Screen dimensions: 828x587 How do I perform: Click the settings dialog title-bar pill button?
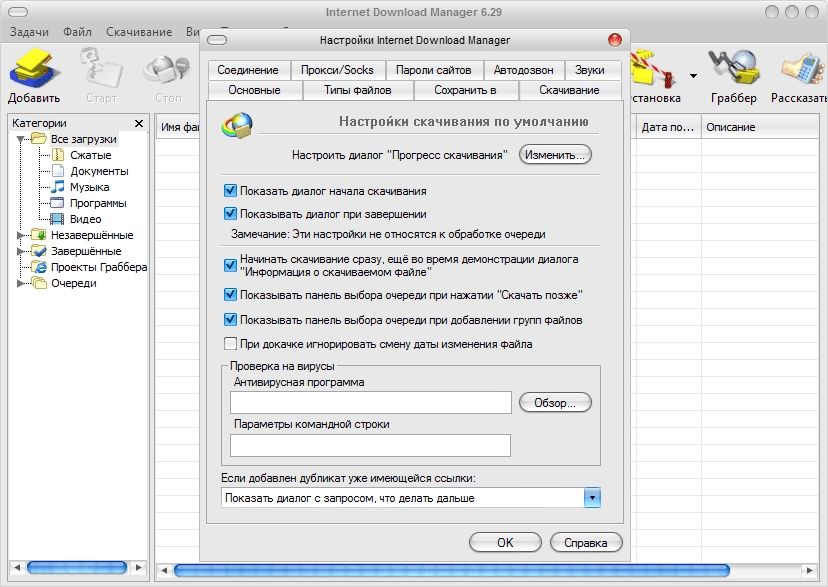point(217,40)
